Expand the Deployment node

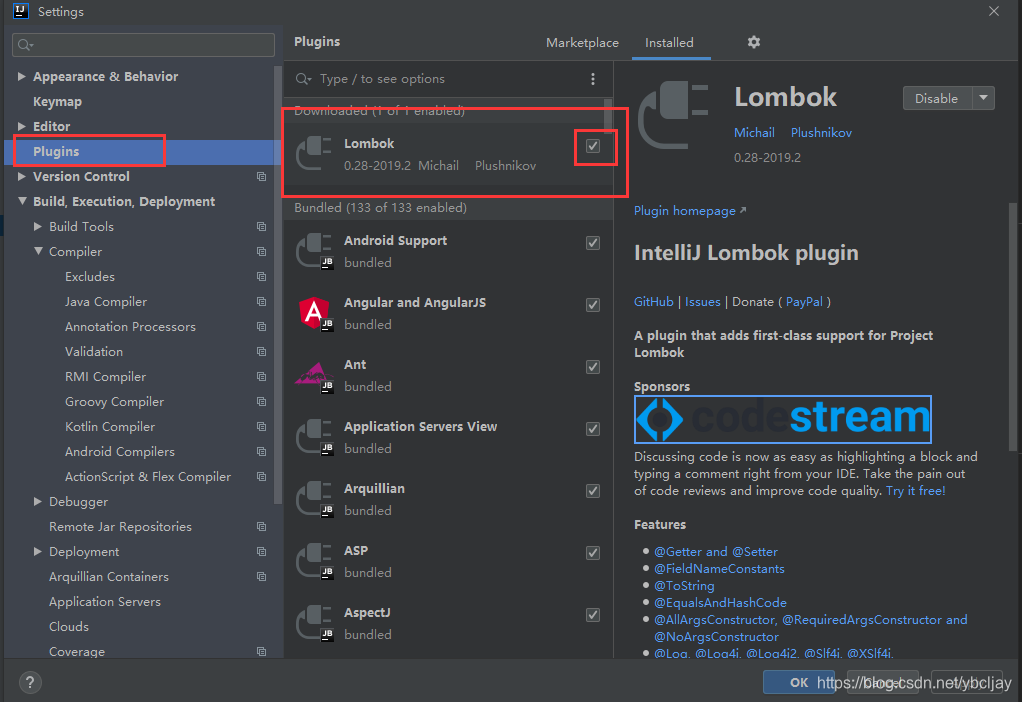(x=38, y=551)
